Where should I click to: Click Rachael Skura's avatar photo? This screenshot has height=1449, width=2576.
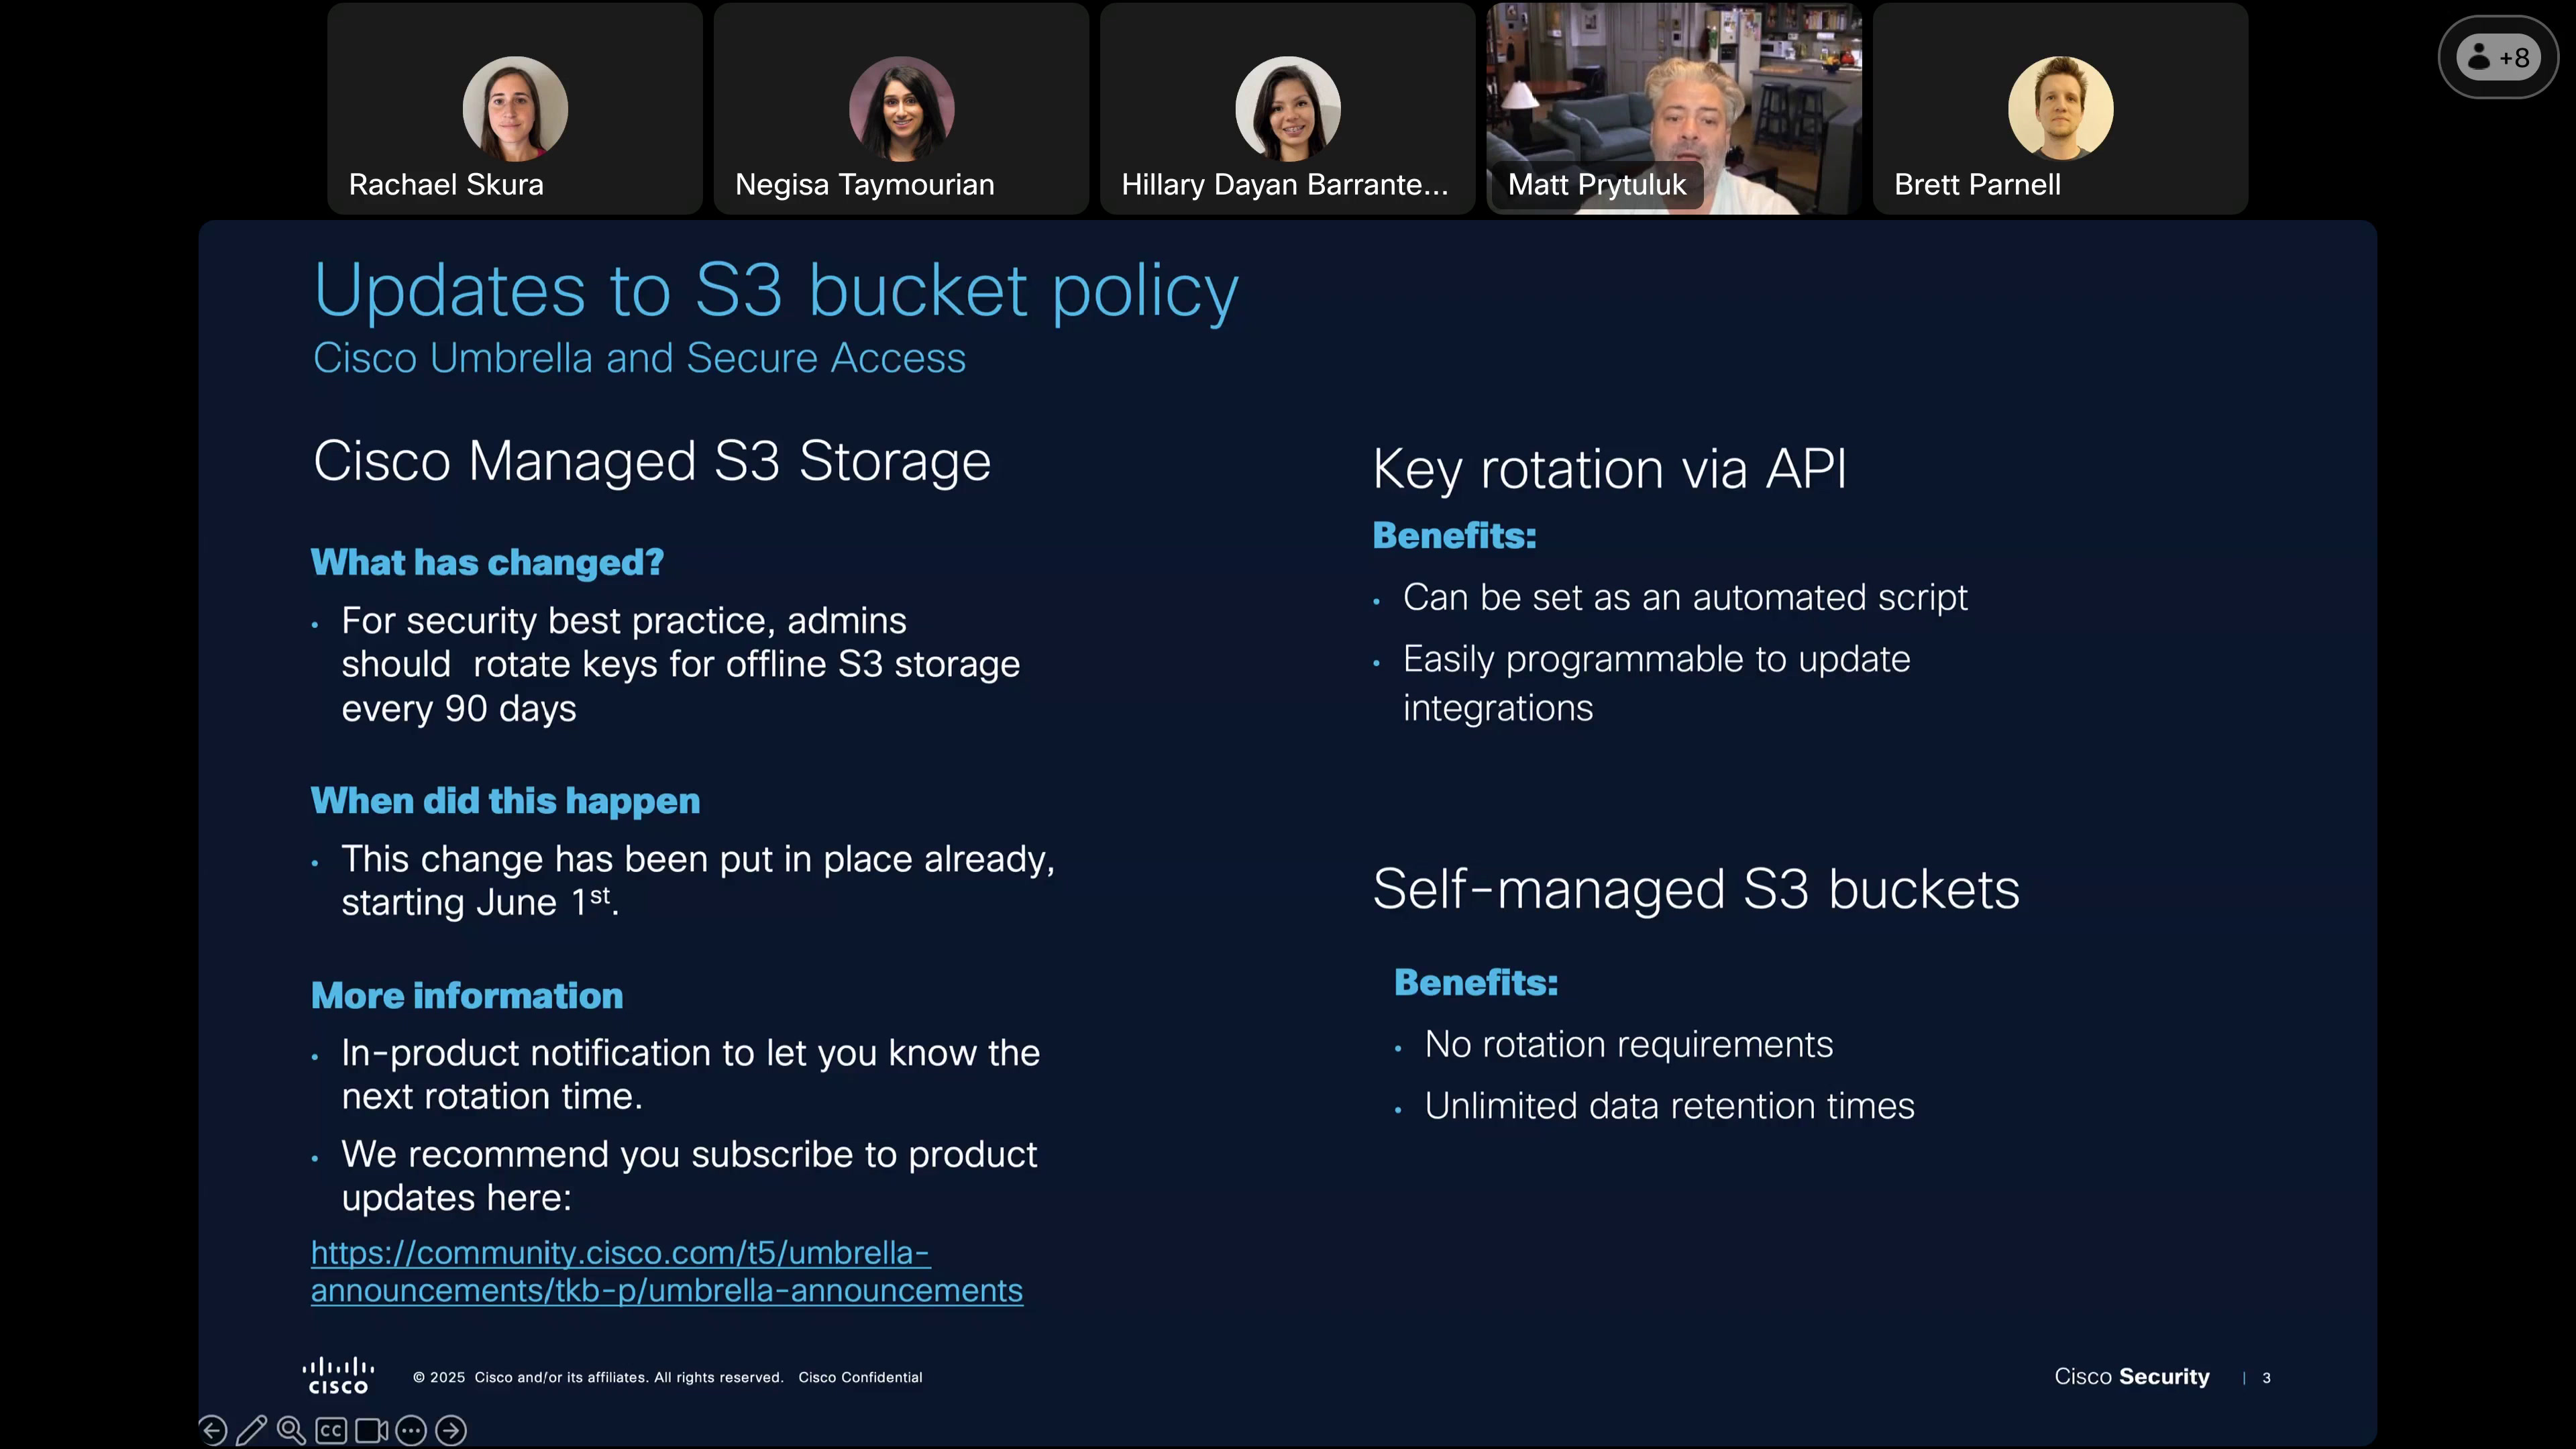pyautogui.click(x=515, y=108)
